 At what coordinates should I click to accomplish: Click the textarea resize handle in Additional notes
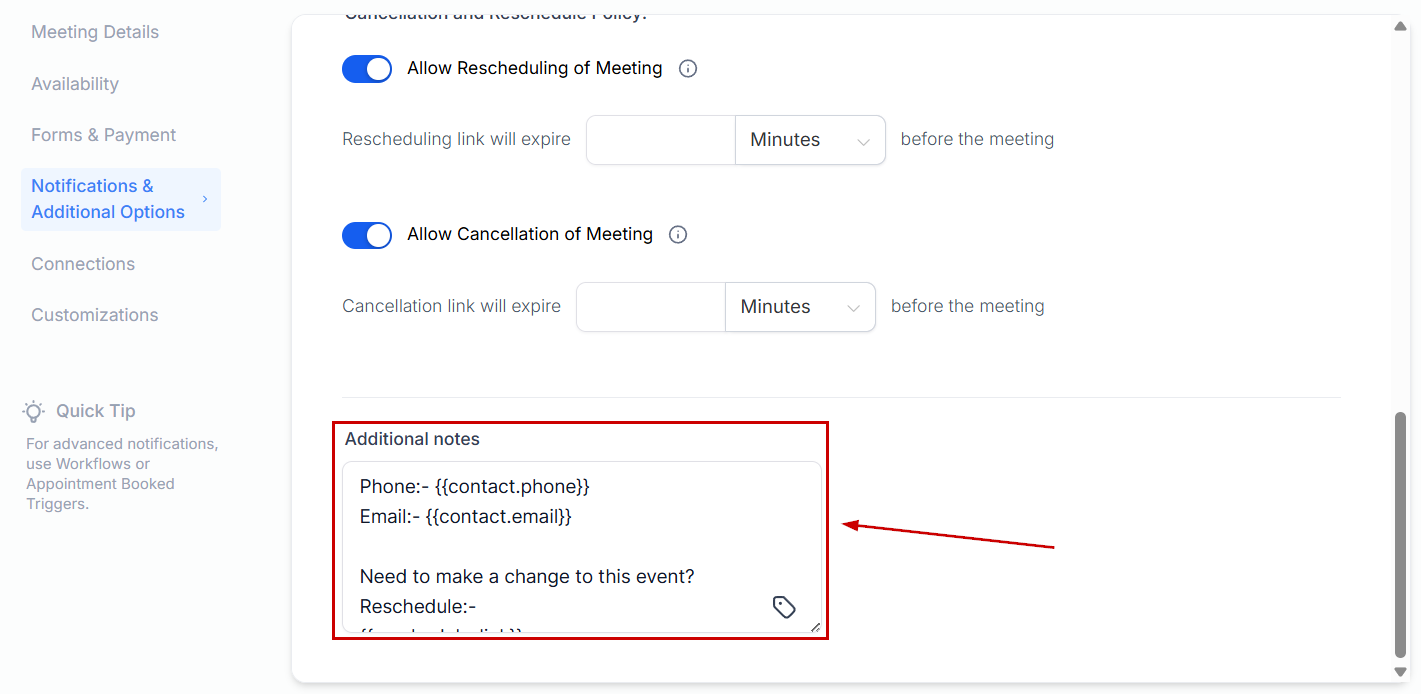pyautogui.click(x=815, y=627)
